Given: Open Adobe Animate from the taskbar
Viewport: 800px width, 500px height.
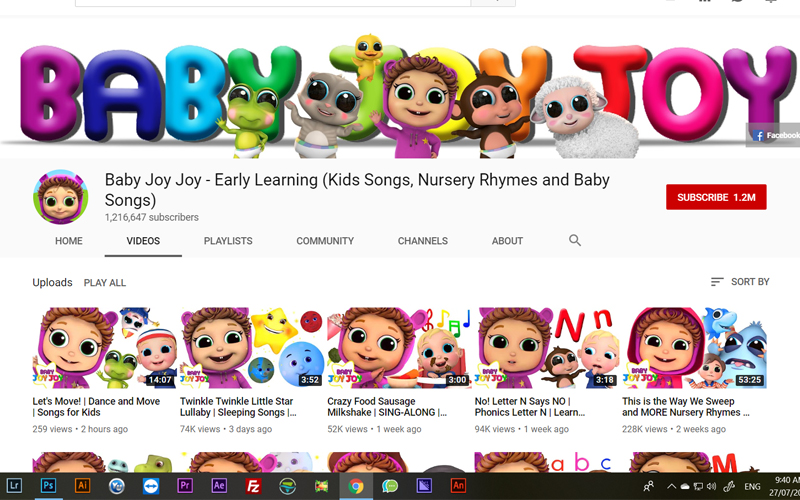Looking at the screenshot, I should (x=458, y=486).
